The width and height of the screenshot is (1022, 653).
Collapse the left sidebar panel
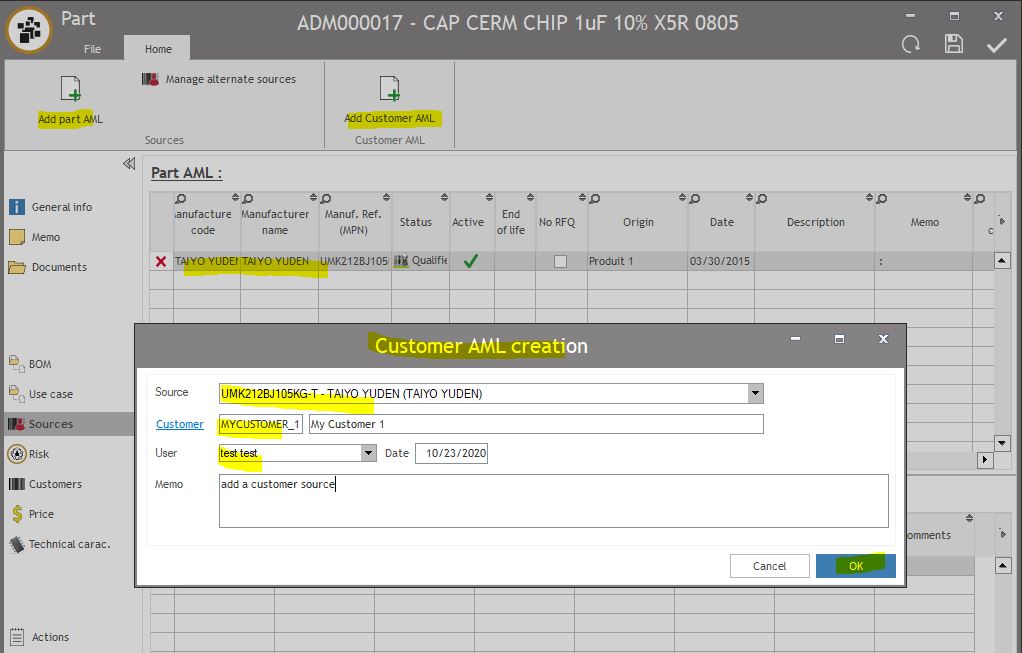coord(129,164)
